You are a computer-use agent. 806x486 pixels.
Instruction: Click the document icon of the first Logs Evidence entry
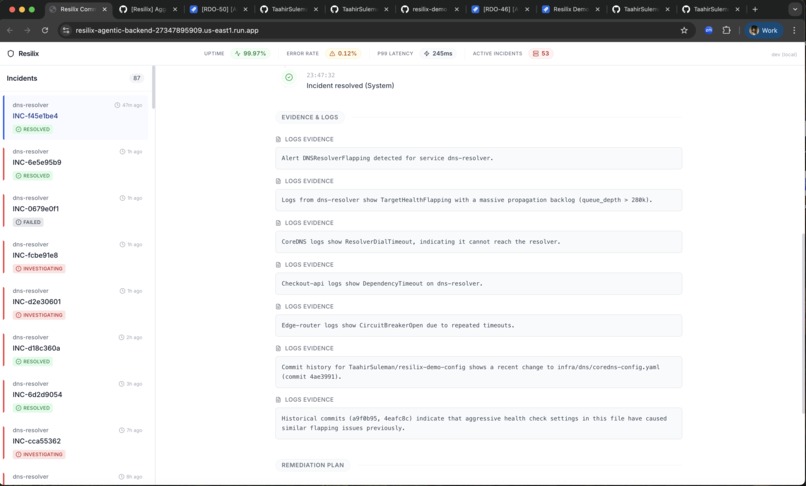coord(278,139)
